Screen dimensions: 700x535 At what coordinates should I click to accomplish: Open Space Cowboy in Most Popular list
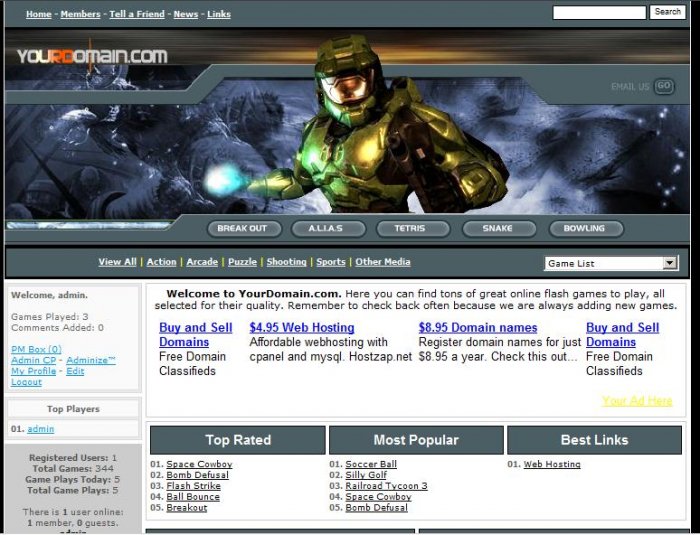(x=378, y=497)
